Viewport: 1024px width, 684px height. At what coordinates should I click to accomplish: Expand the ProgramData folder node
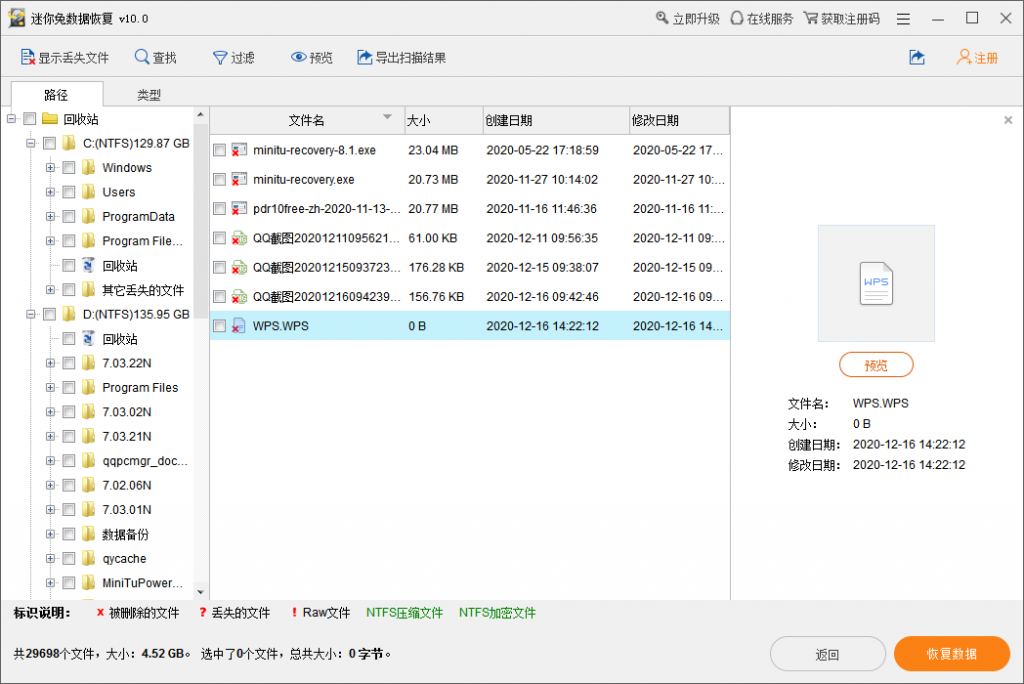[50, 216]
